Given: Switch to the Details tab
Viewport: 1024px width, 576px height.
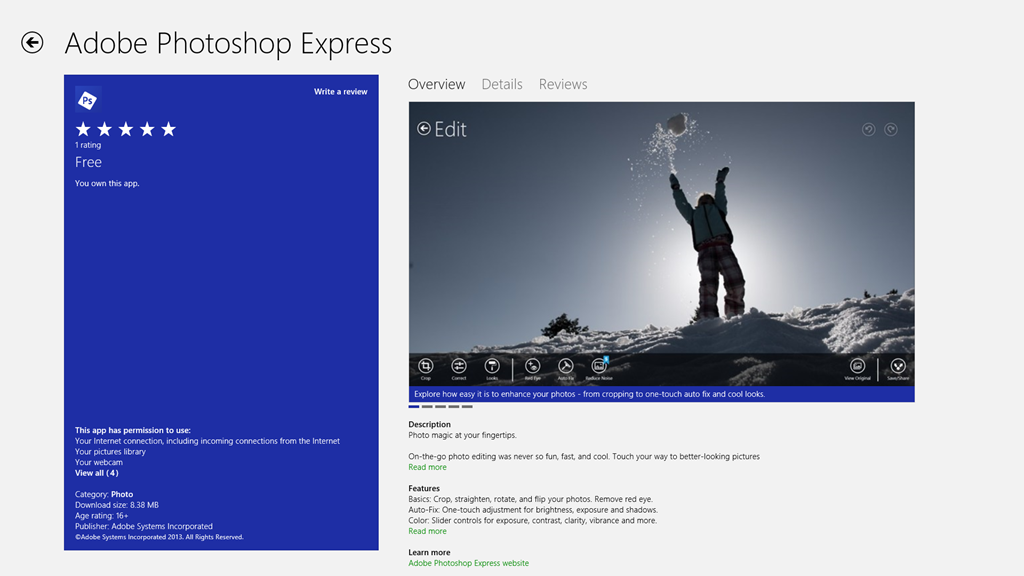Looking at the screenshot, I should click(502, 84).
